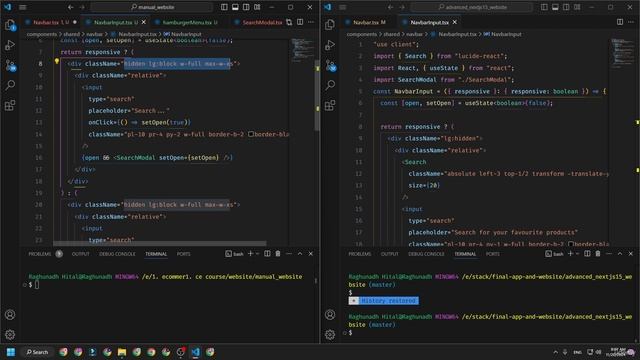Open hamburger application menu in left window
640x360 pixels.
23,7
